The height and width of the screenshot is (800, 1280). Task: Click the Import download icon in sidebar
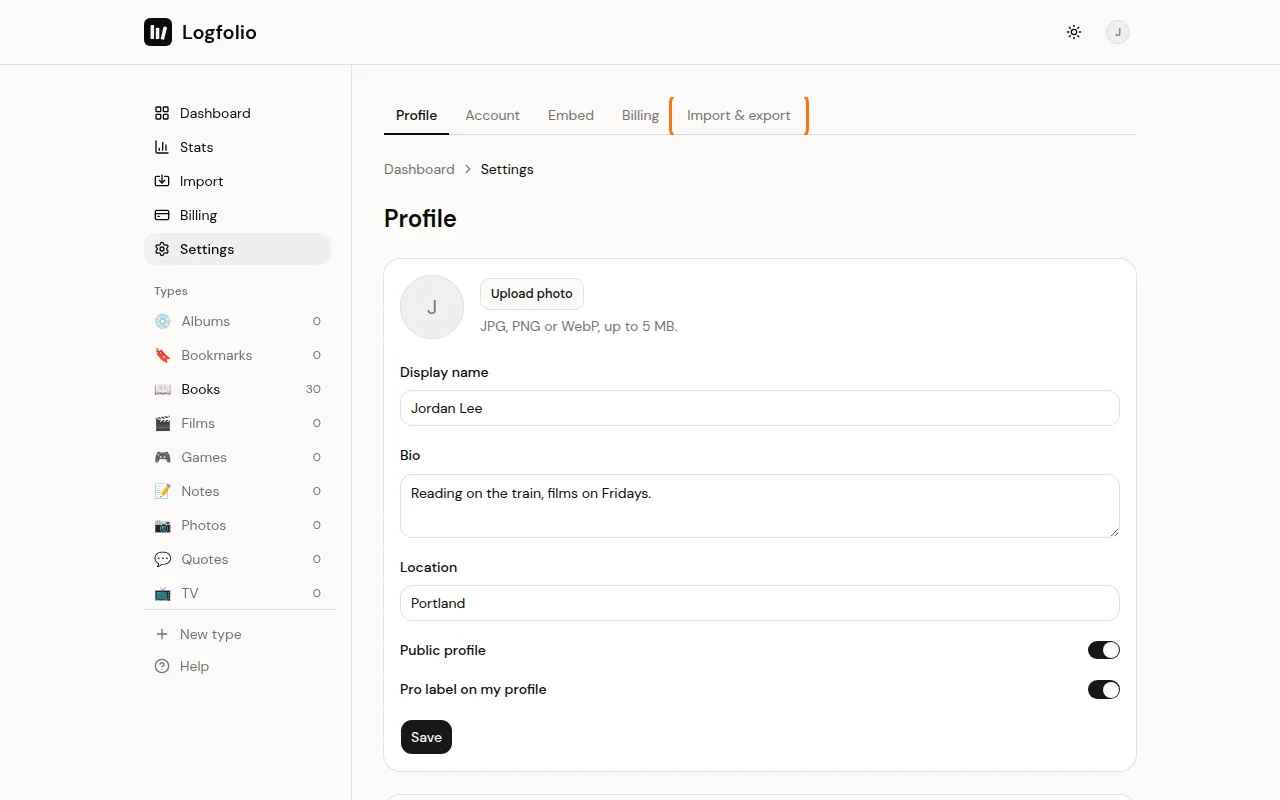click(162, 181)
